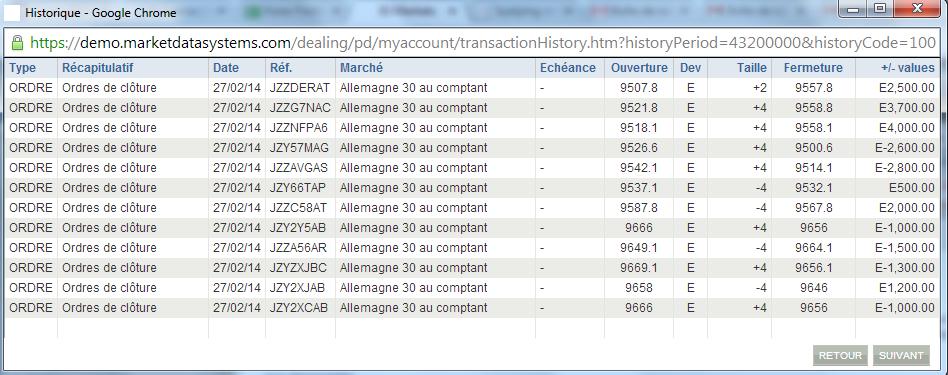Click the Fermeture column header

coord(813,68)
